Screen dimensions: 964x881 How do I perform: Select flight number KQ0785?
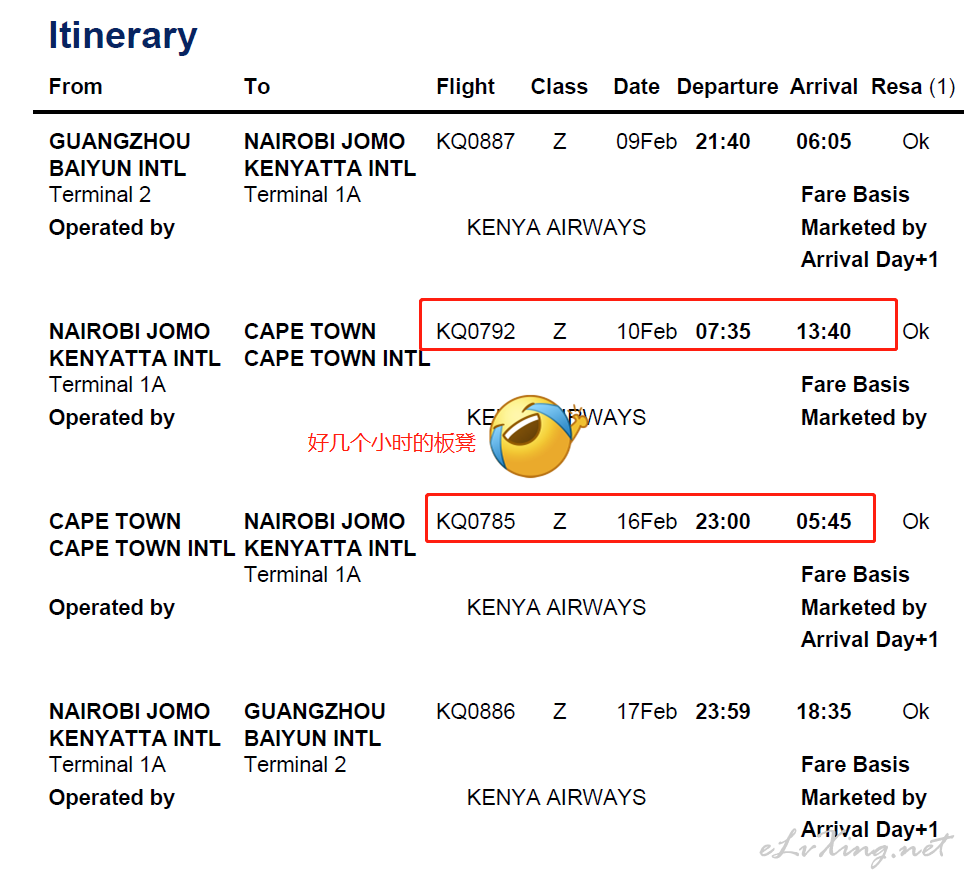[475, 521]
